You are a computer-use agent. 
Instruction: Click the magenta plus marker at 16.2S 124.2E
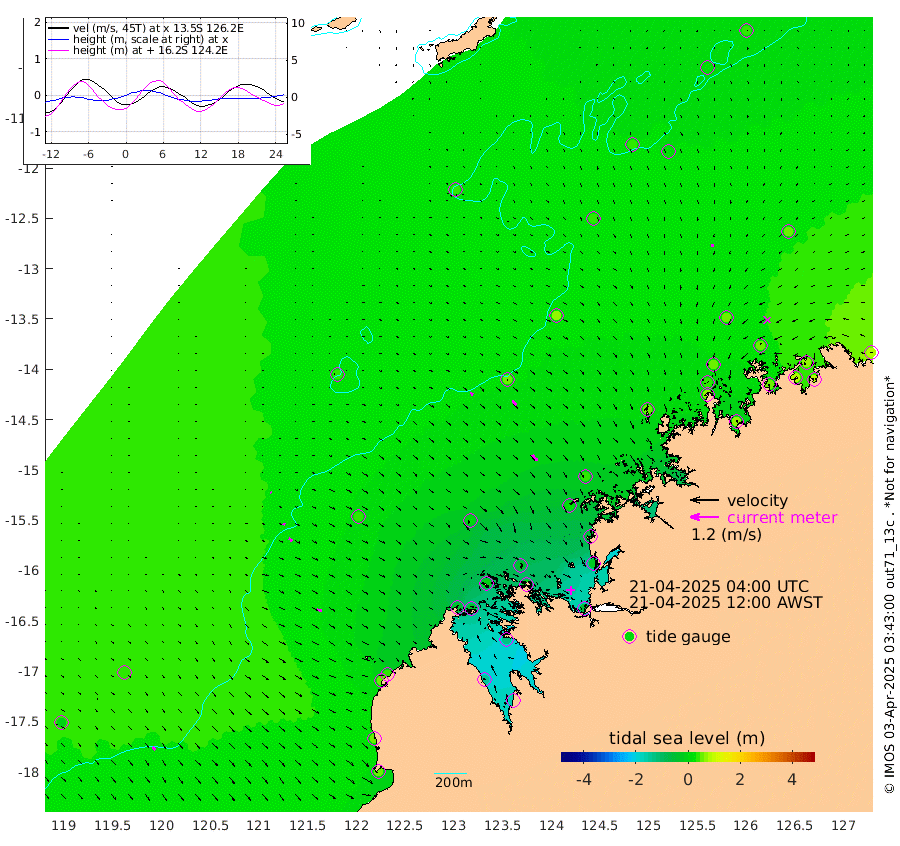571,590
